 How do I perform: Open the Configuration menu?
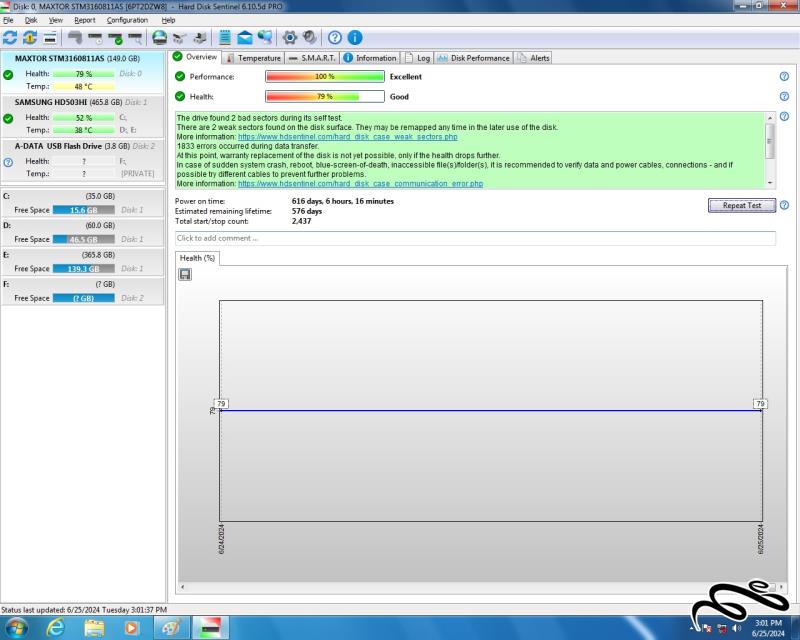point(127,20)
